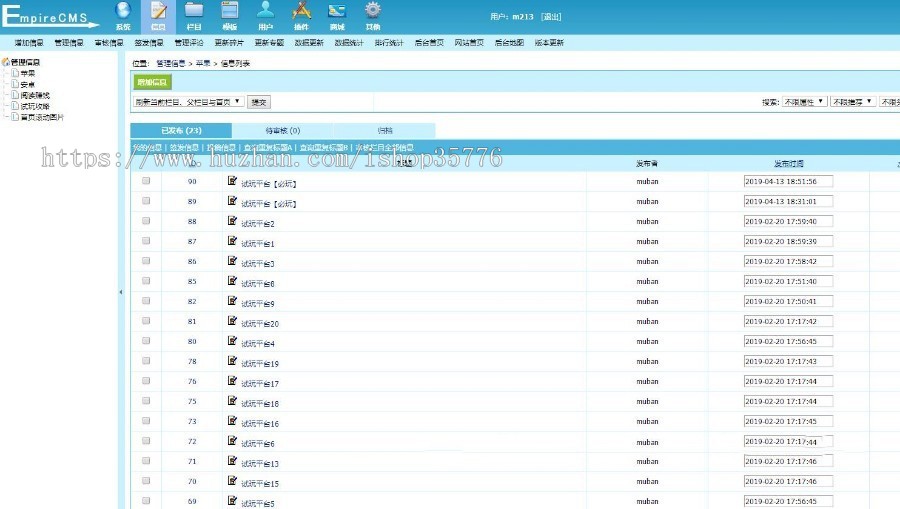This screenshot has width=900, height=509.
Task: Switch to the 归档 tab
Action: point(385,130)
